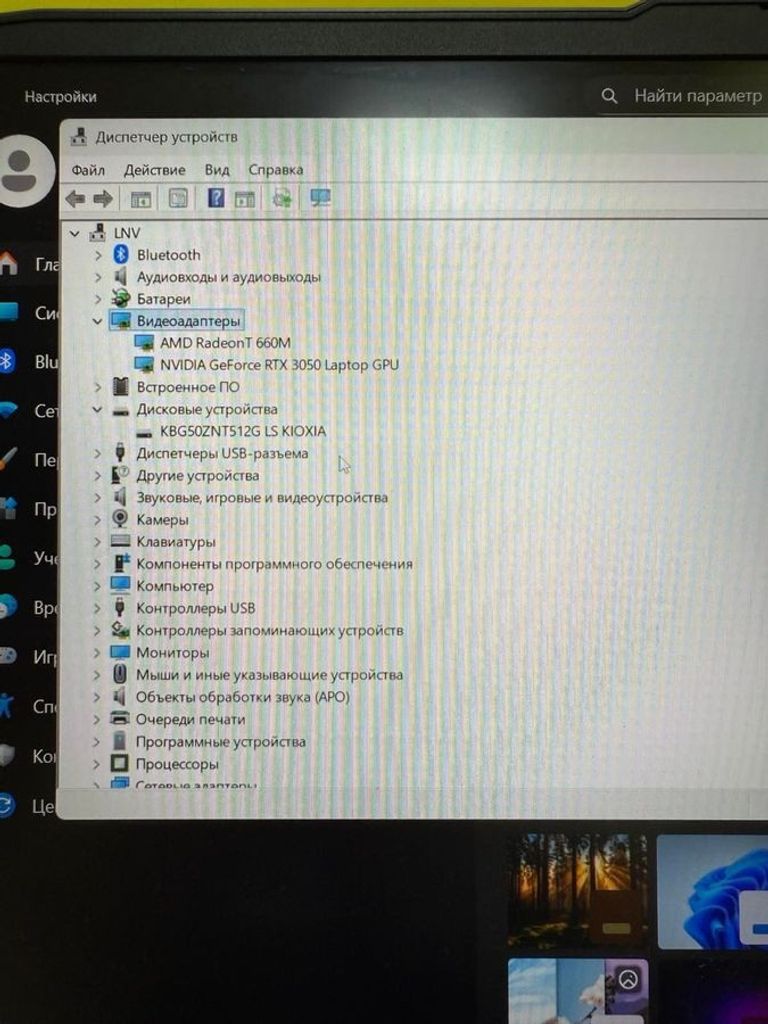Click the Процессоры chip icon

(x=120, y=763)
